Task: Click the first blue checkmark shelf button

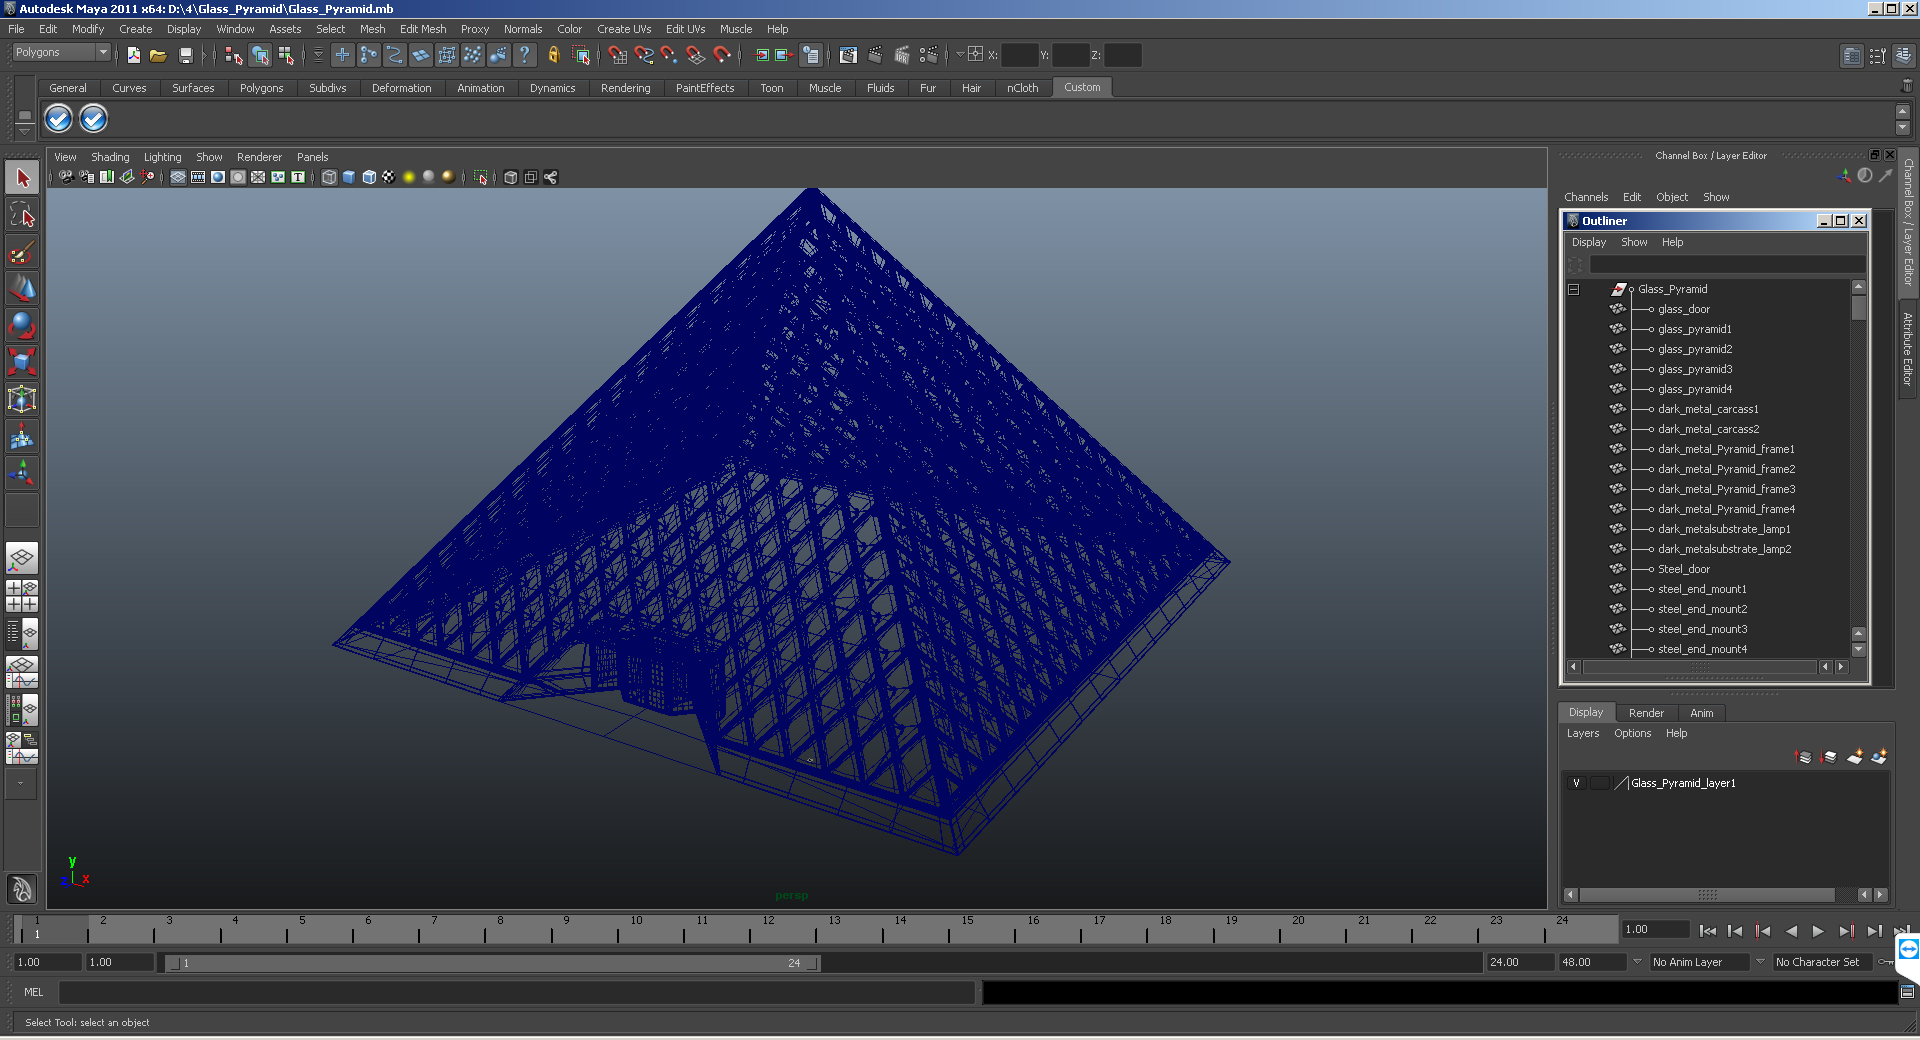Action: 59,119
